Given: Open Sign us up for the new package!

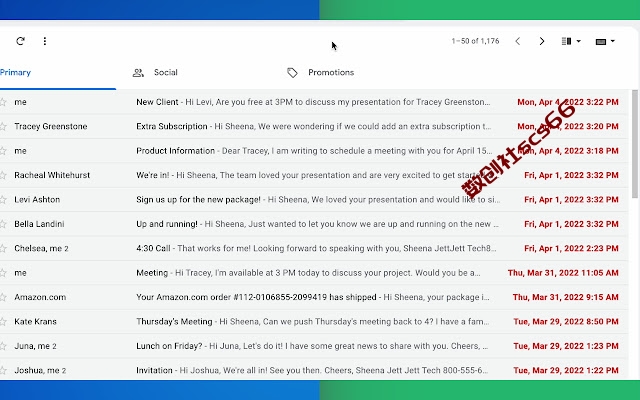Looking at the screenshot, I should pos(313,200).
